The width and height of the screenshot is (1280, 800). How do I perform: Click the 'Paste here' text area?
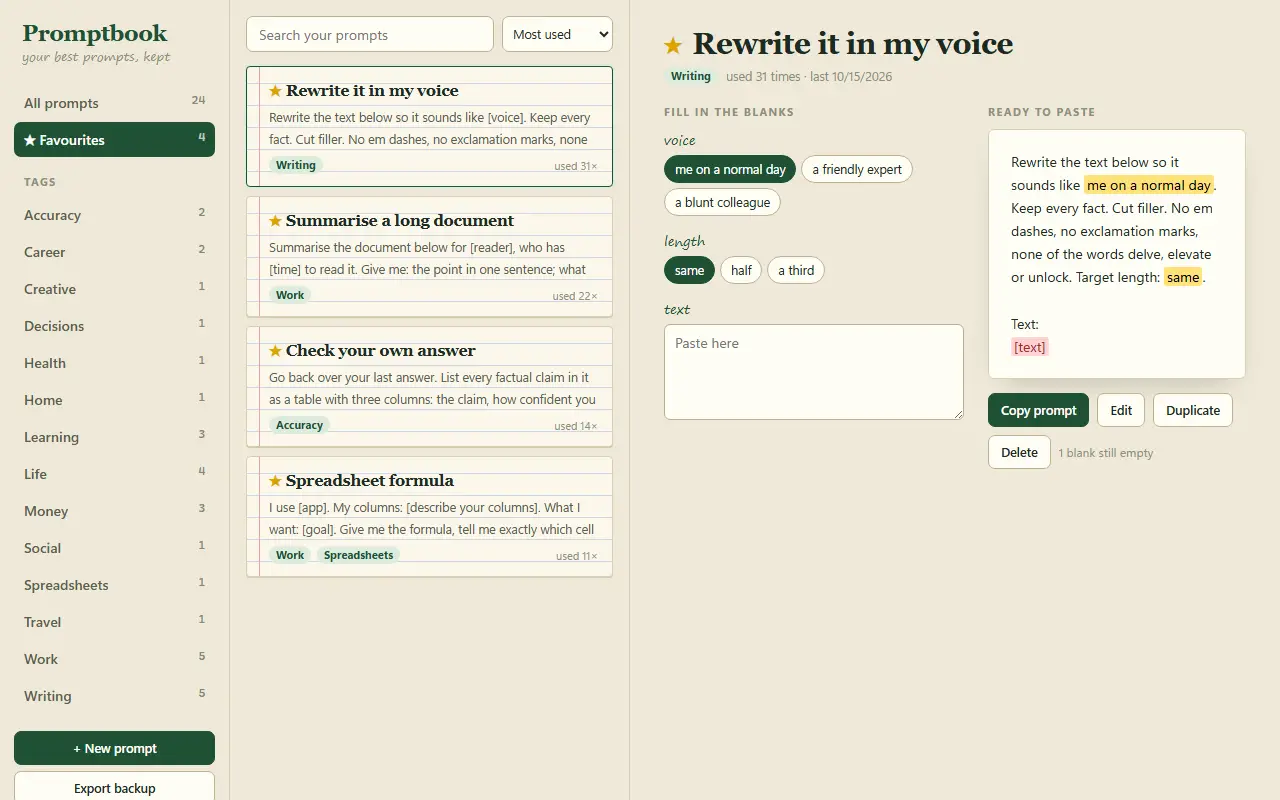[x=814, y=372]
